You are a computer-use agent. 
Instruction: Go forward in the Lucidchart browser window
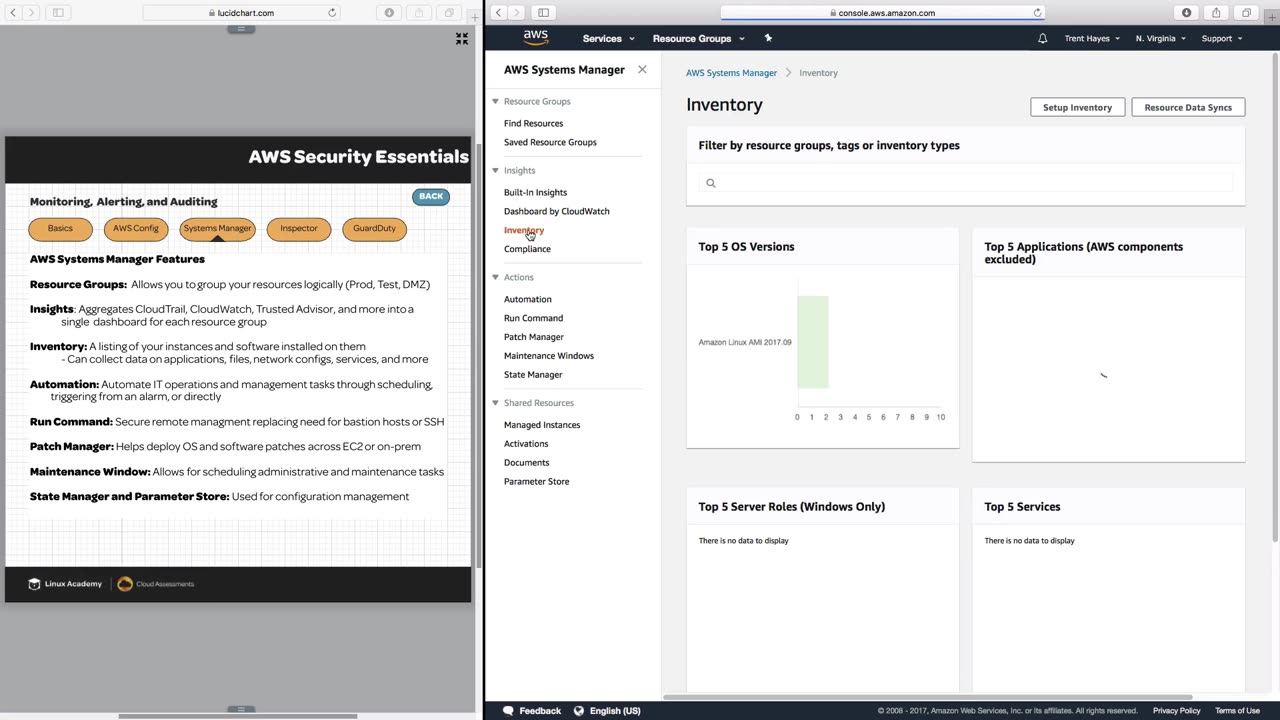click(x=31, y=13)
